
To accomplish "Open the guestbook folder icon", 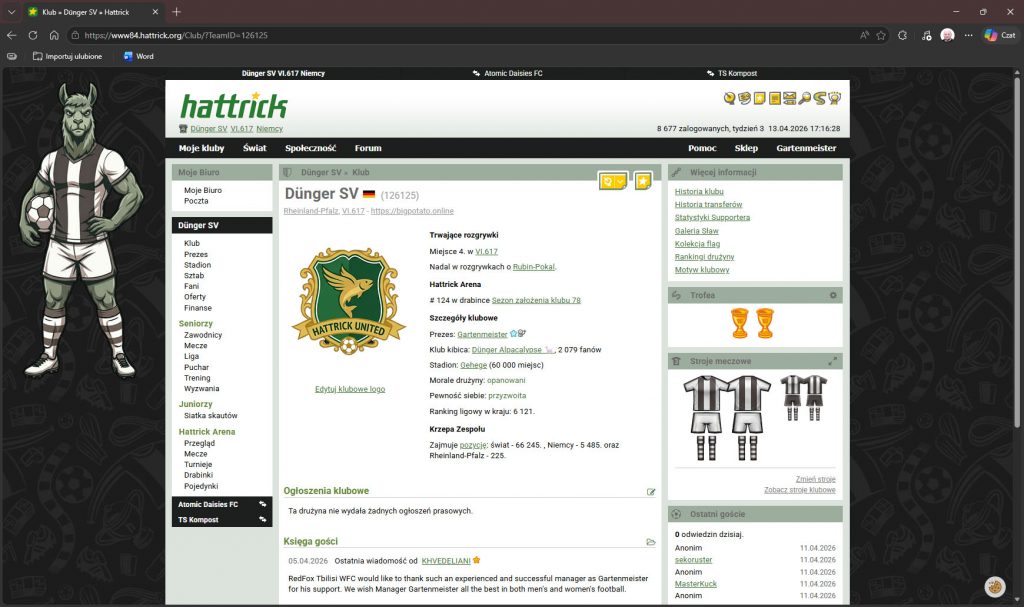I will pyautogui.click(x=651, y=542).
